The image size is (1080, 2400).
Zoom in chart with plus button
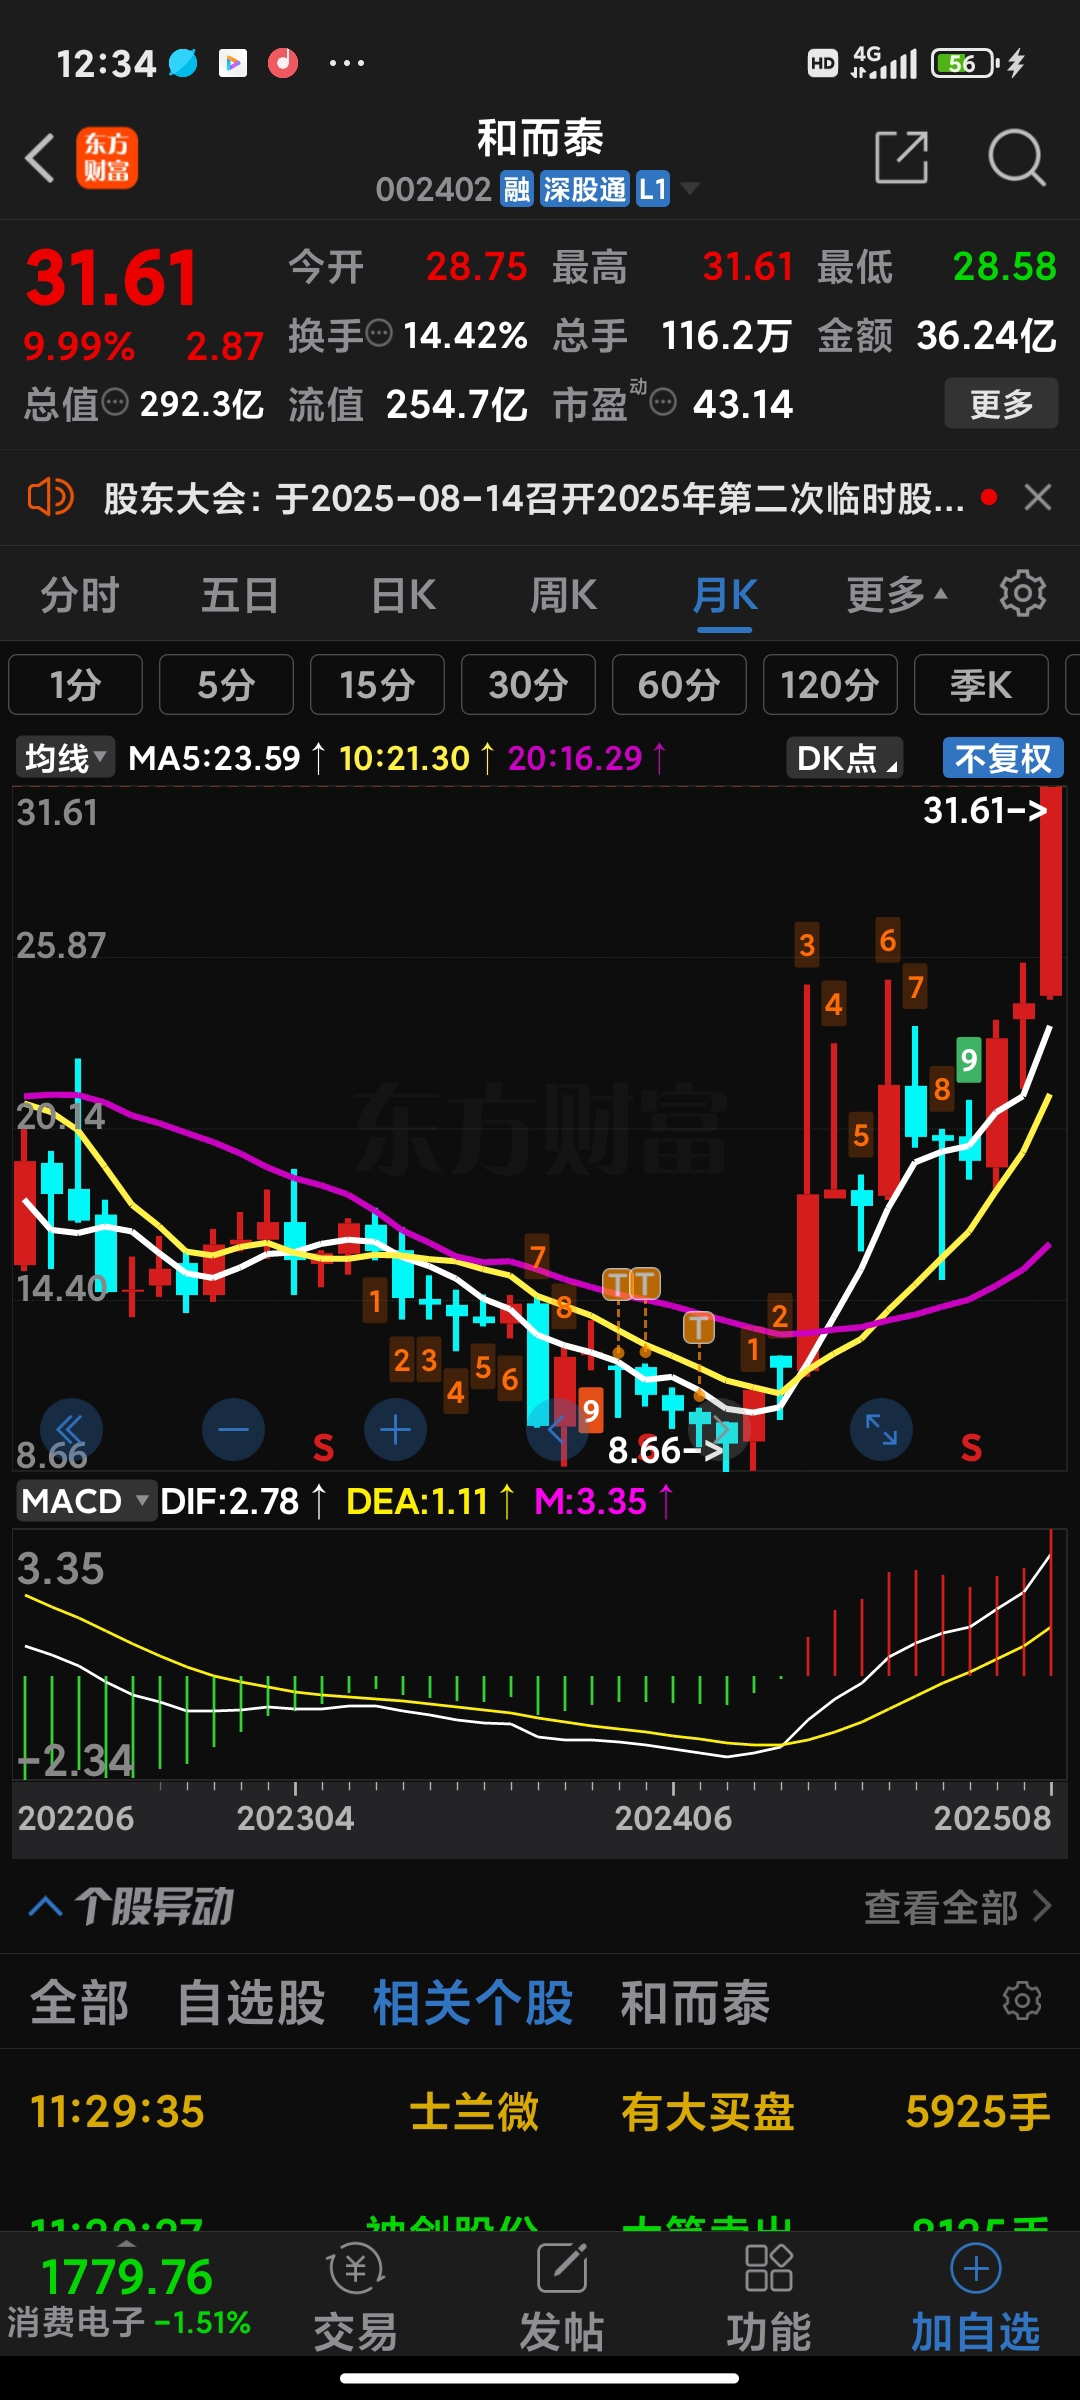(x=395, y=1429)
